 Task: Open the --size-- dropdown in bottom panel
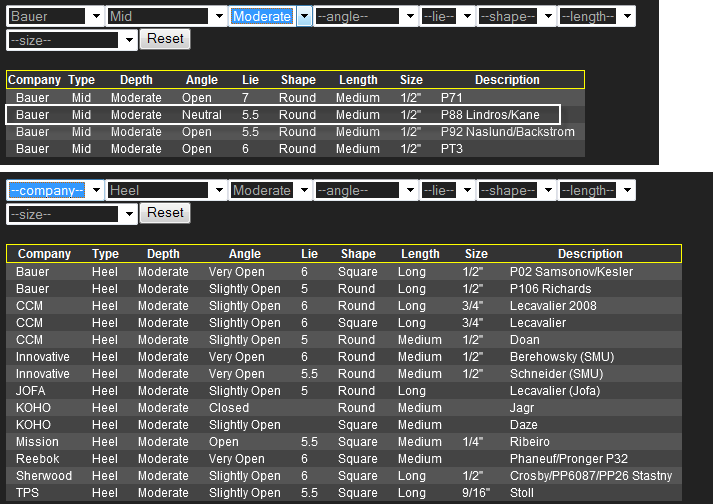click(x=72, y=214)
